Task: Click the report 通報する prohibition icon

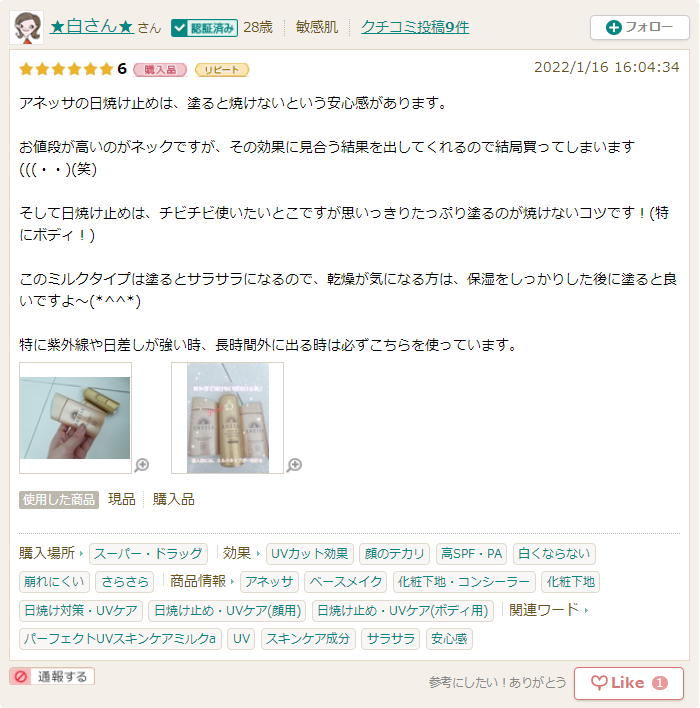Action: (20, 676)
